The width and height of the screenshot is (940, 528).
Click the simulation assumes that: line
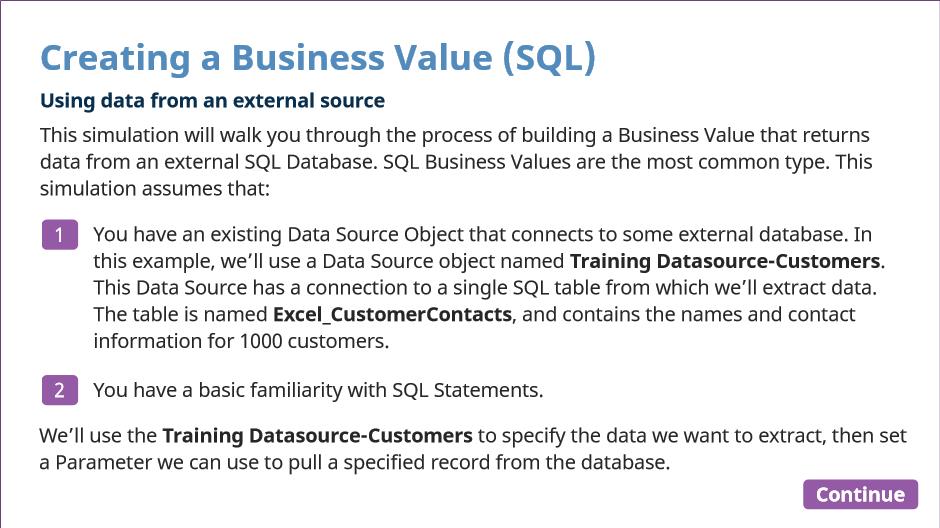click(155, 189)
